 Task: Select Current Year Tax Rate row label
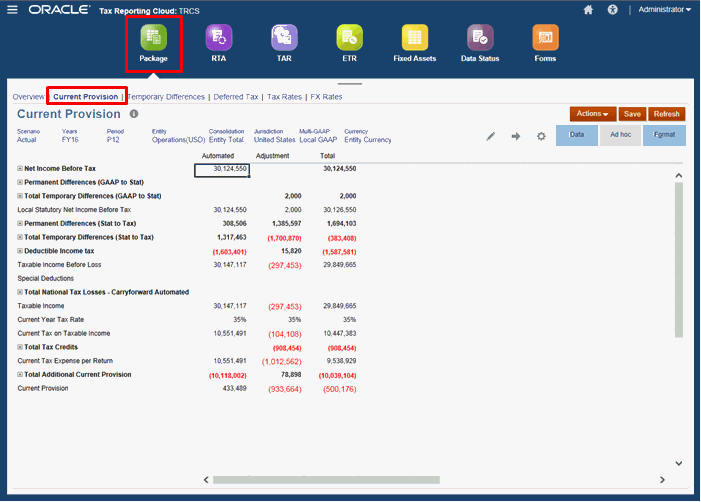click(51, 320)
